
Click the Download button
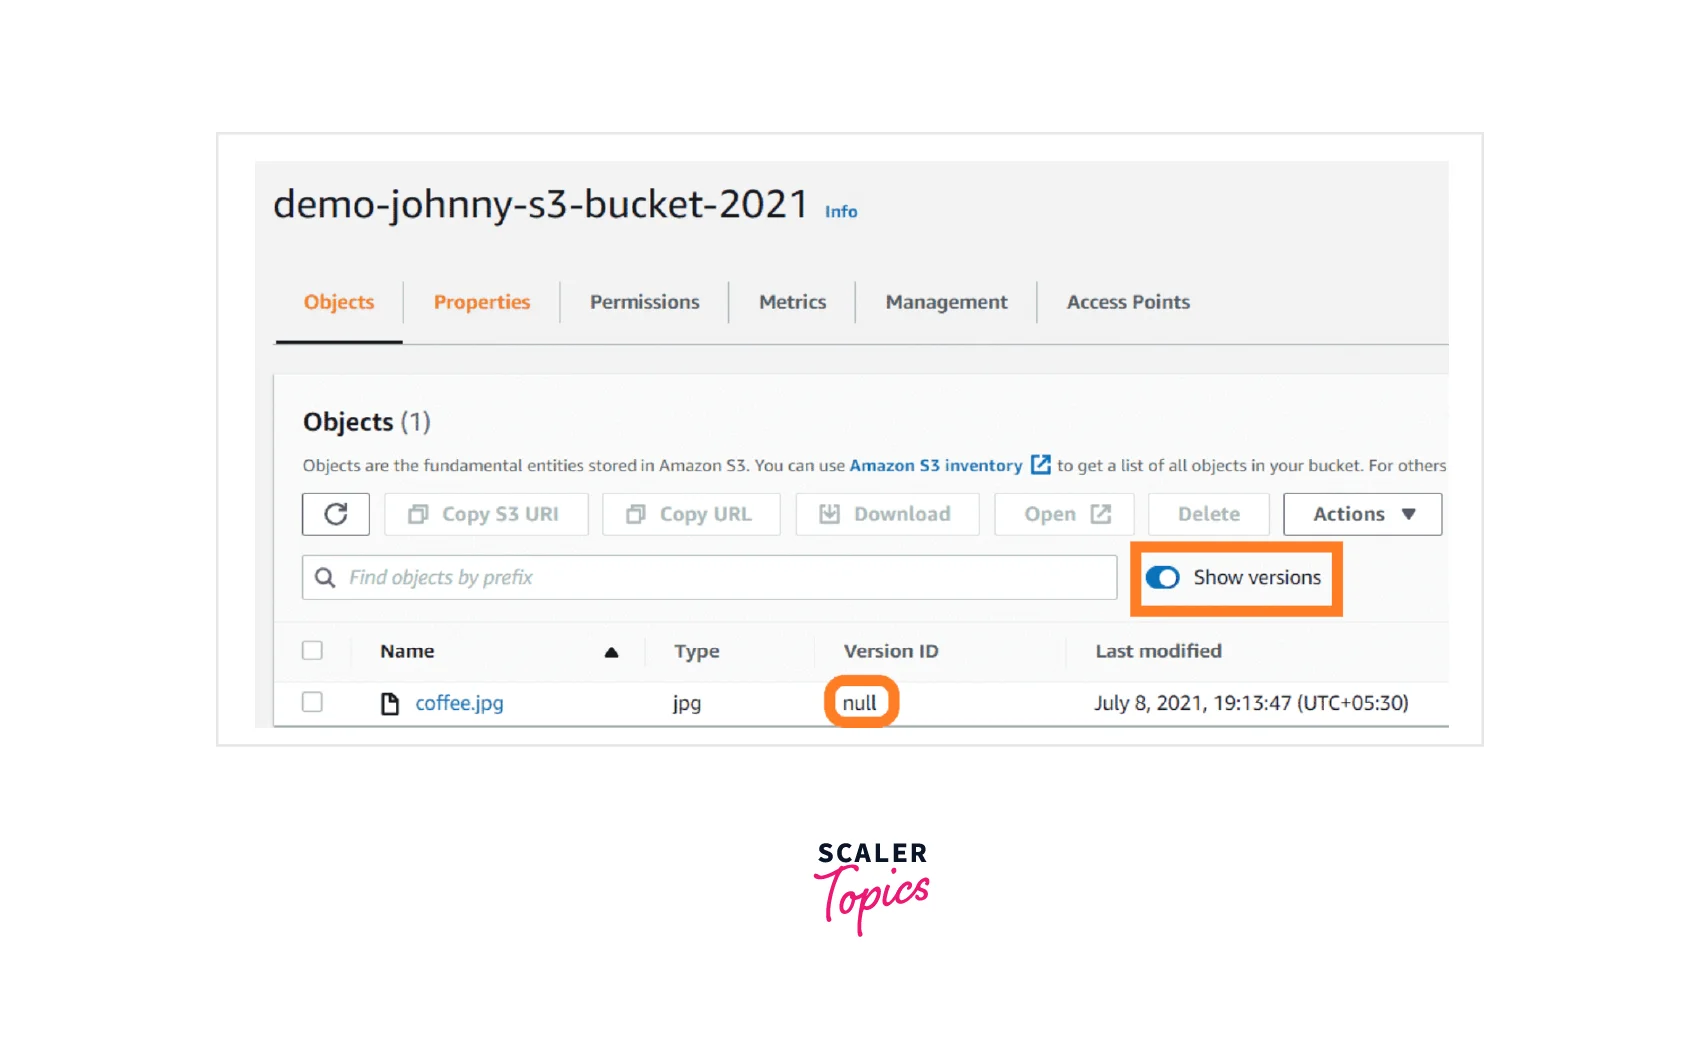click(x=887, y=514)
